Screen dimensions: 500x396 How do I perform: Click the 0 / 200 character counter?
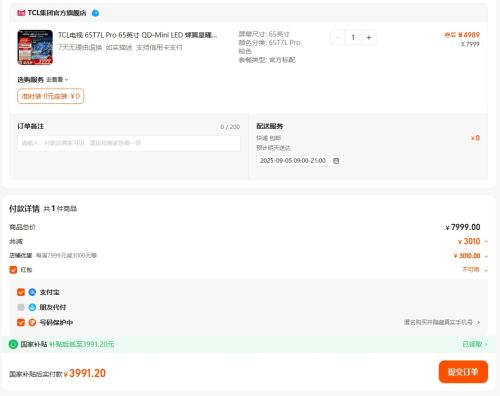230,127
